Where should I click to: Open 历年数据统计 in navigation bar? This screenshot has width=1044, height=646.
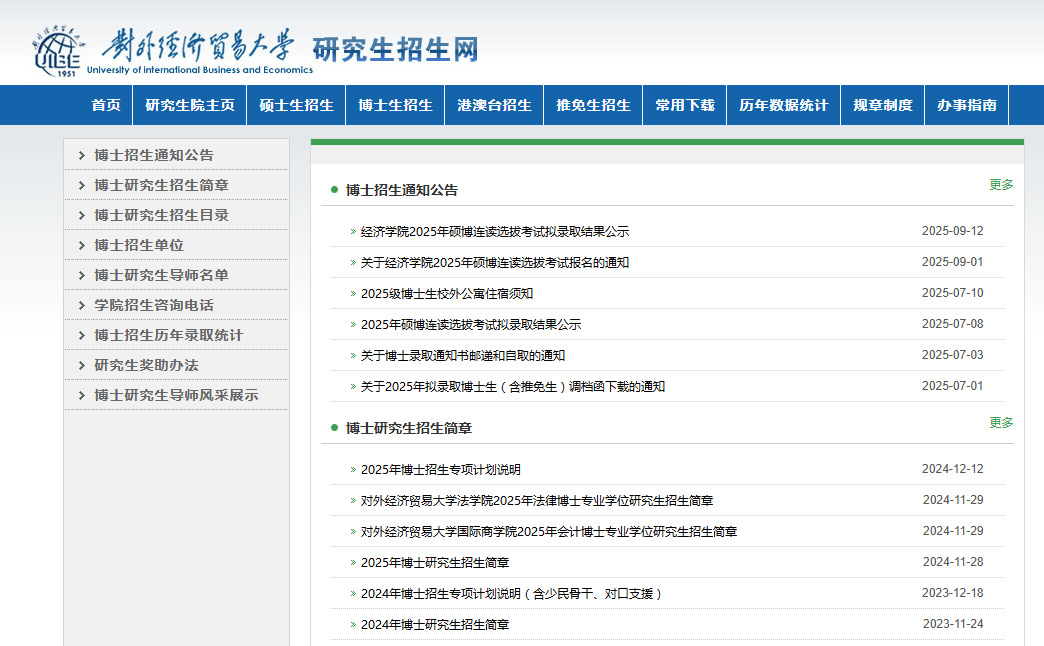783,105
